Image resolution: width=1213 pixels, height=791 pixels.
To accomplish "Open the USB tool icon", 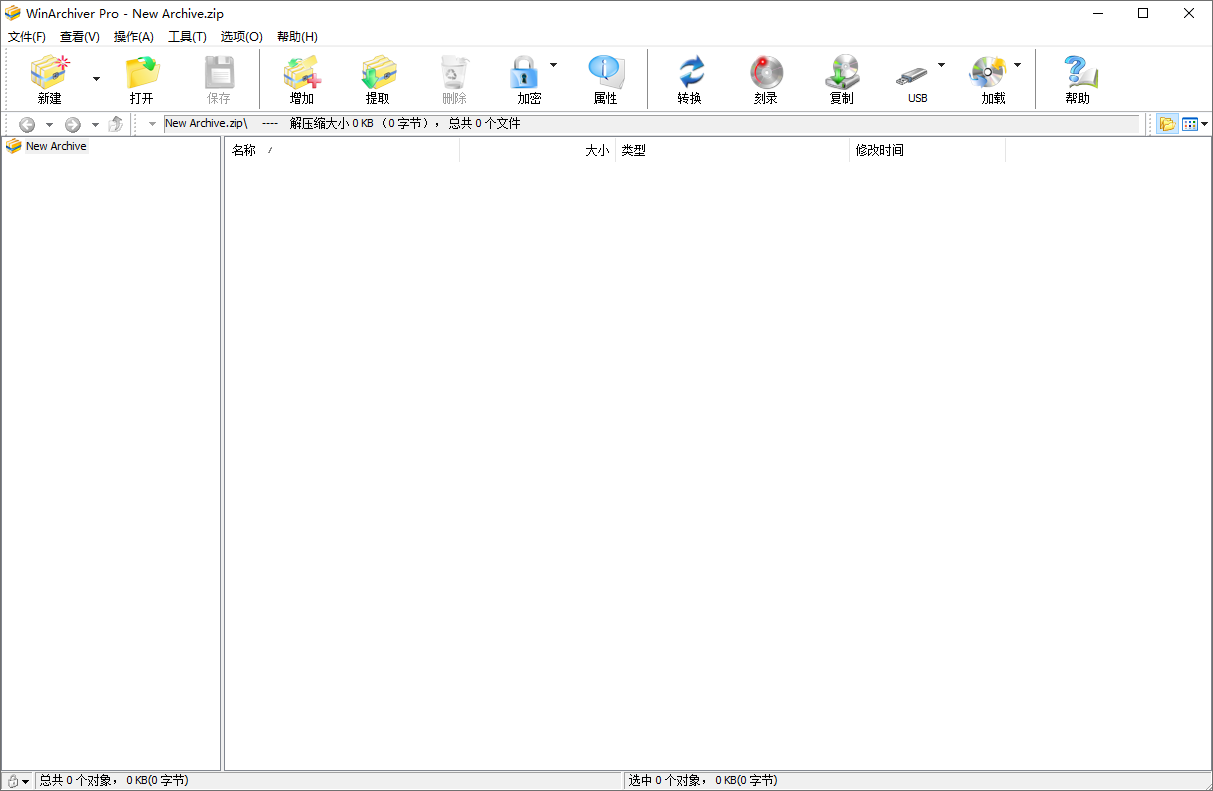I will pos(917,78).
